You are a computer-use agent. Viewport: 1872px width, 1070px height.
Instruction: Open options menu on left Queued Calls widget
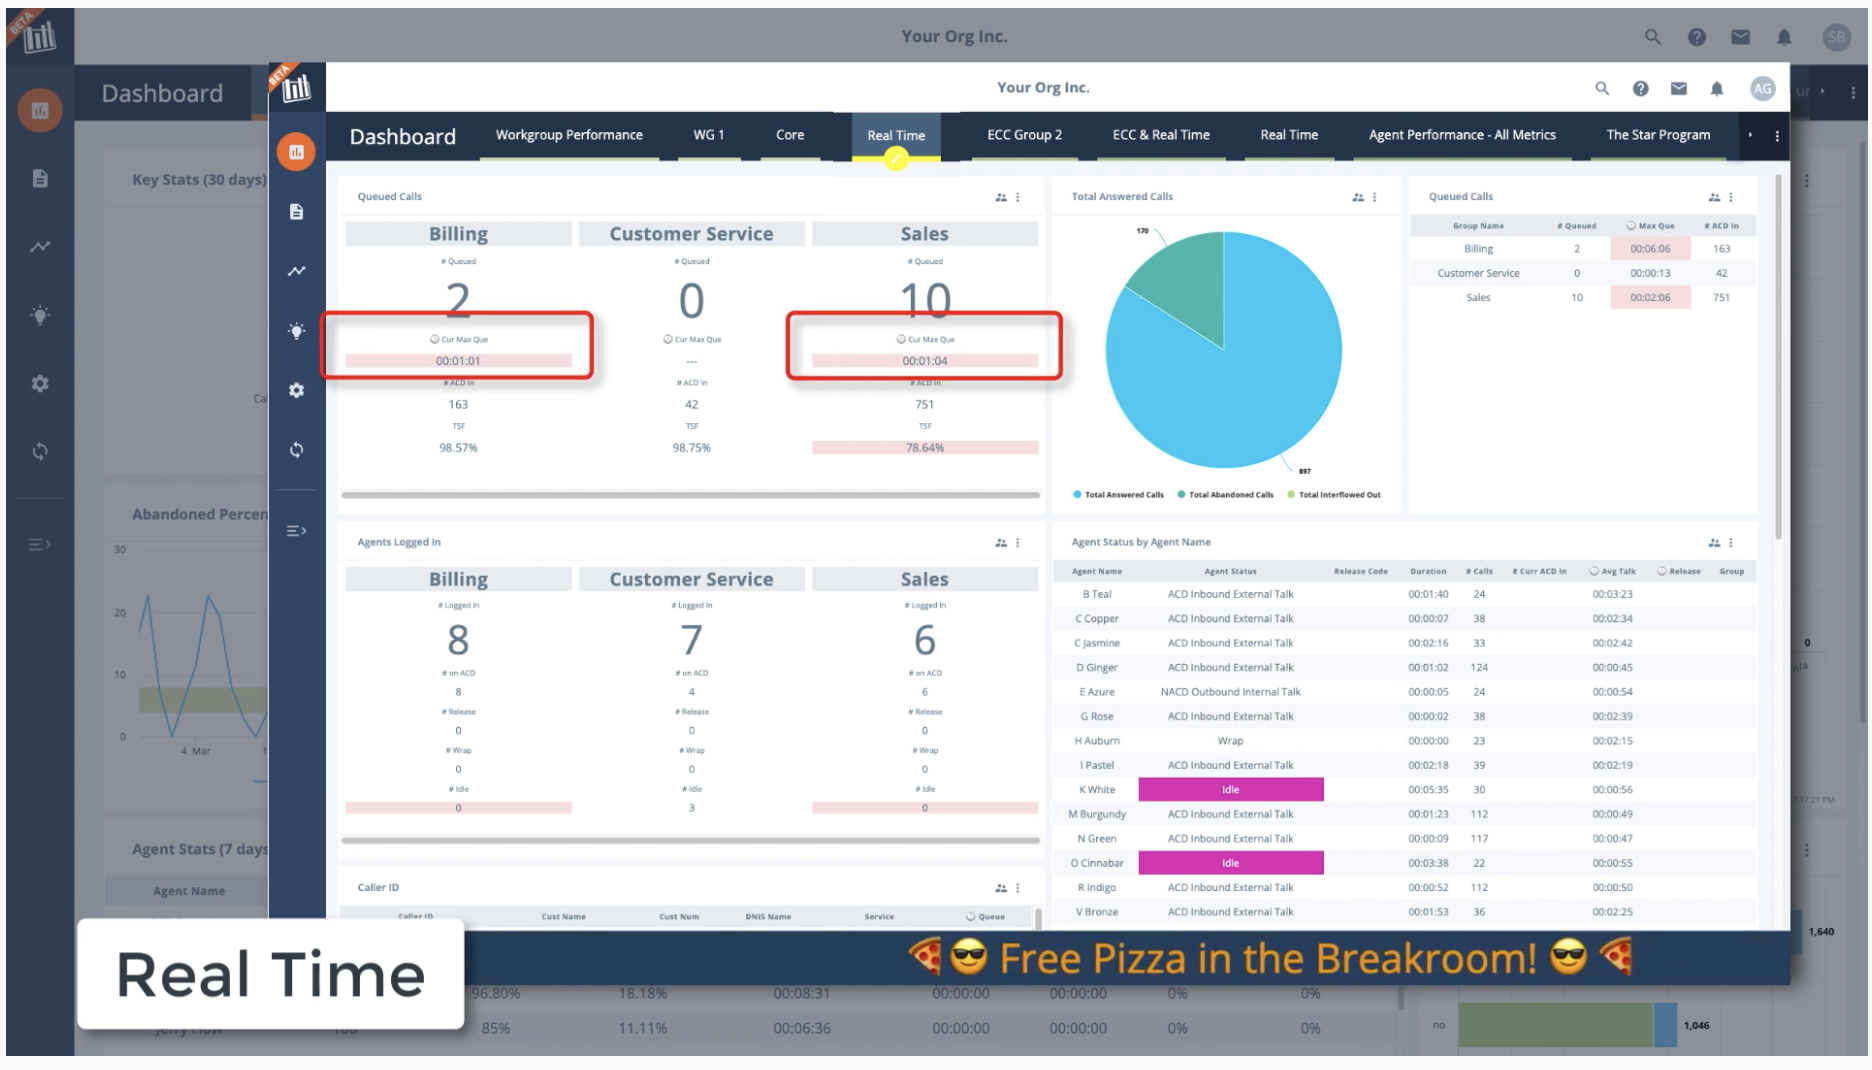1018,197
